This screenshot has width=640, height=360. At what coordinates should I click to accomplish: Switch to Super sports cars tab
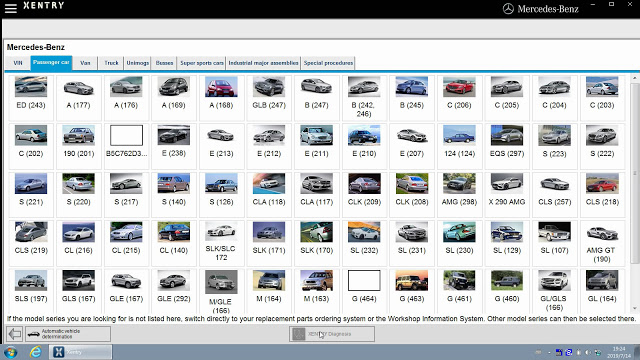202,63
